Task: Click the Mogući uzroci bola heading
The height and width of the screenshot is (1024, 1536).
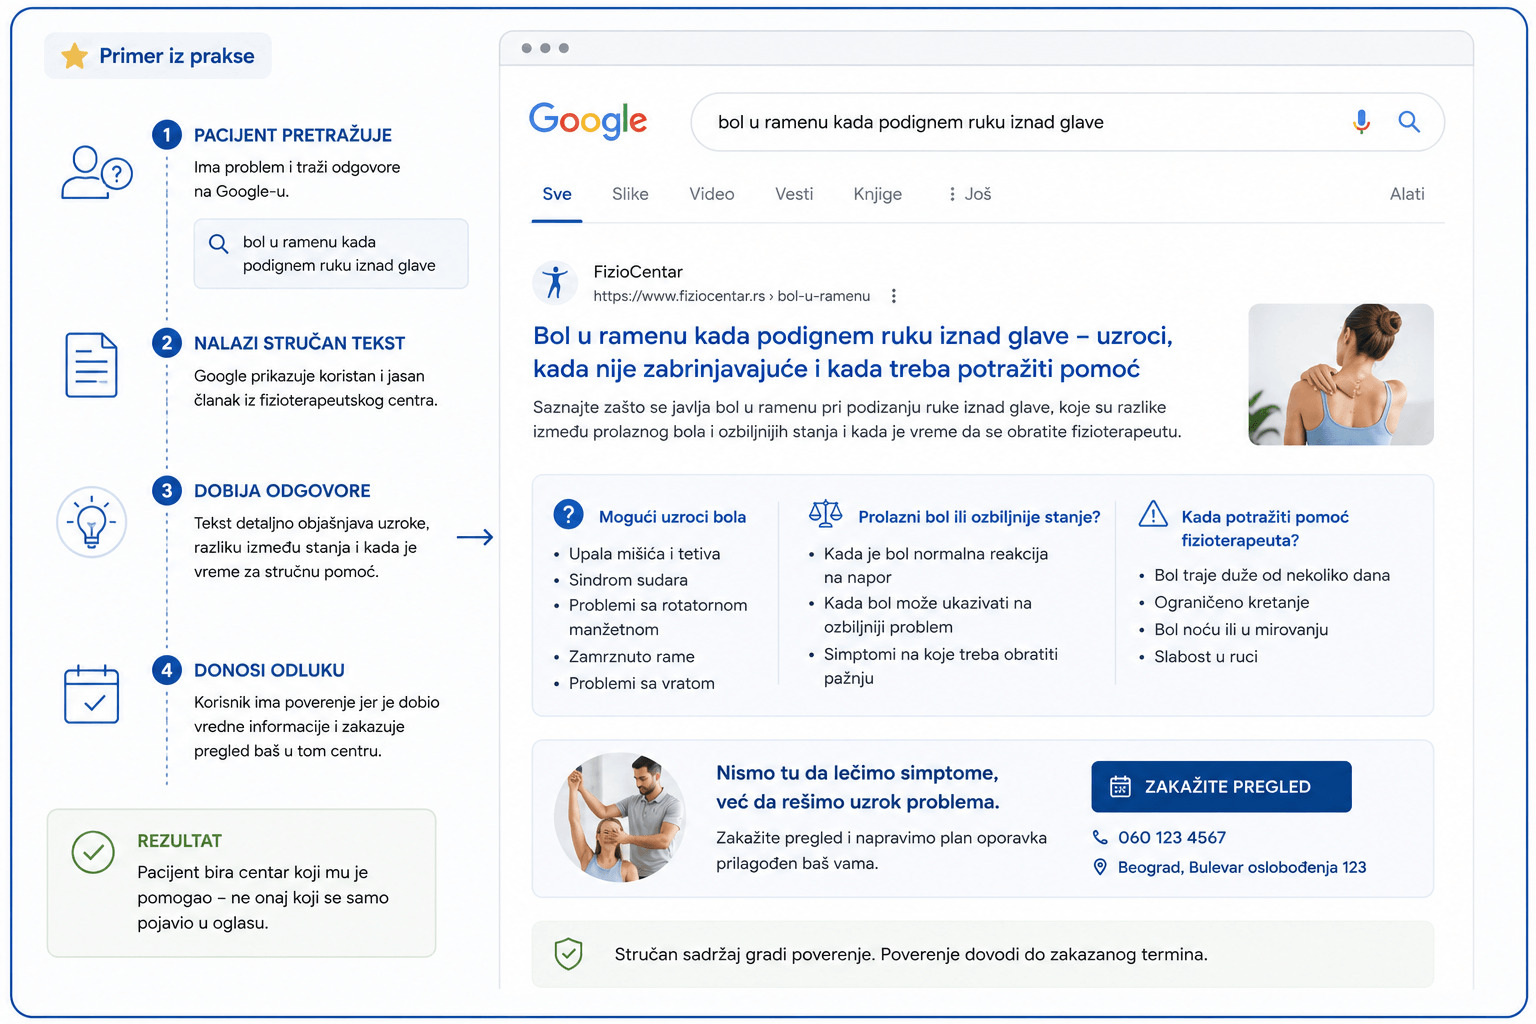Action: [x=672, y=517]
